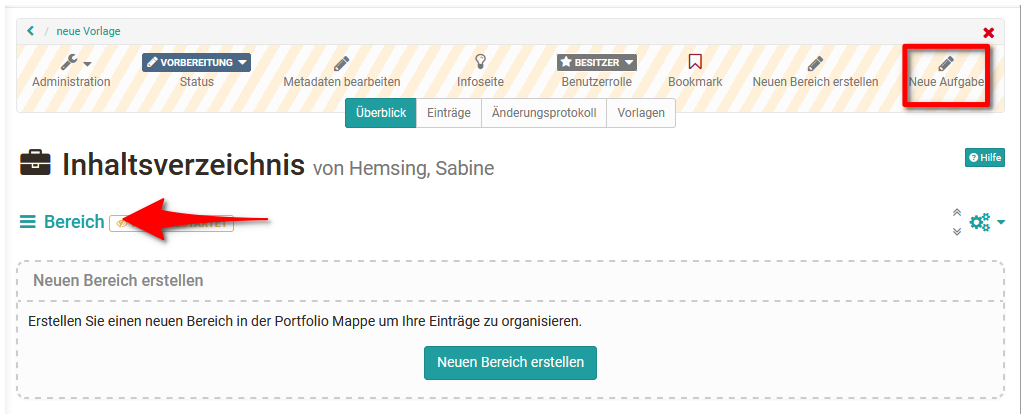Open the VORBEREITUNG status dropdown

pyautogui.click(x=196, y=62)
